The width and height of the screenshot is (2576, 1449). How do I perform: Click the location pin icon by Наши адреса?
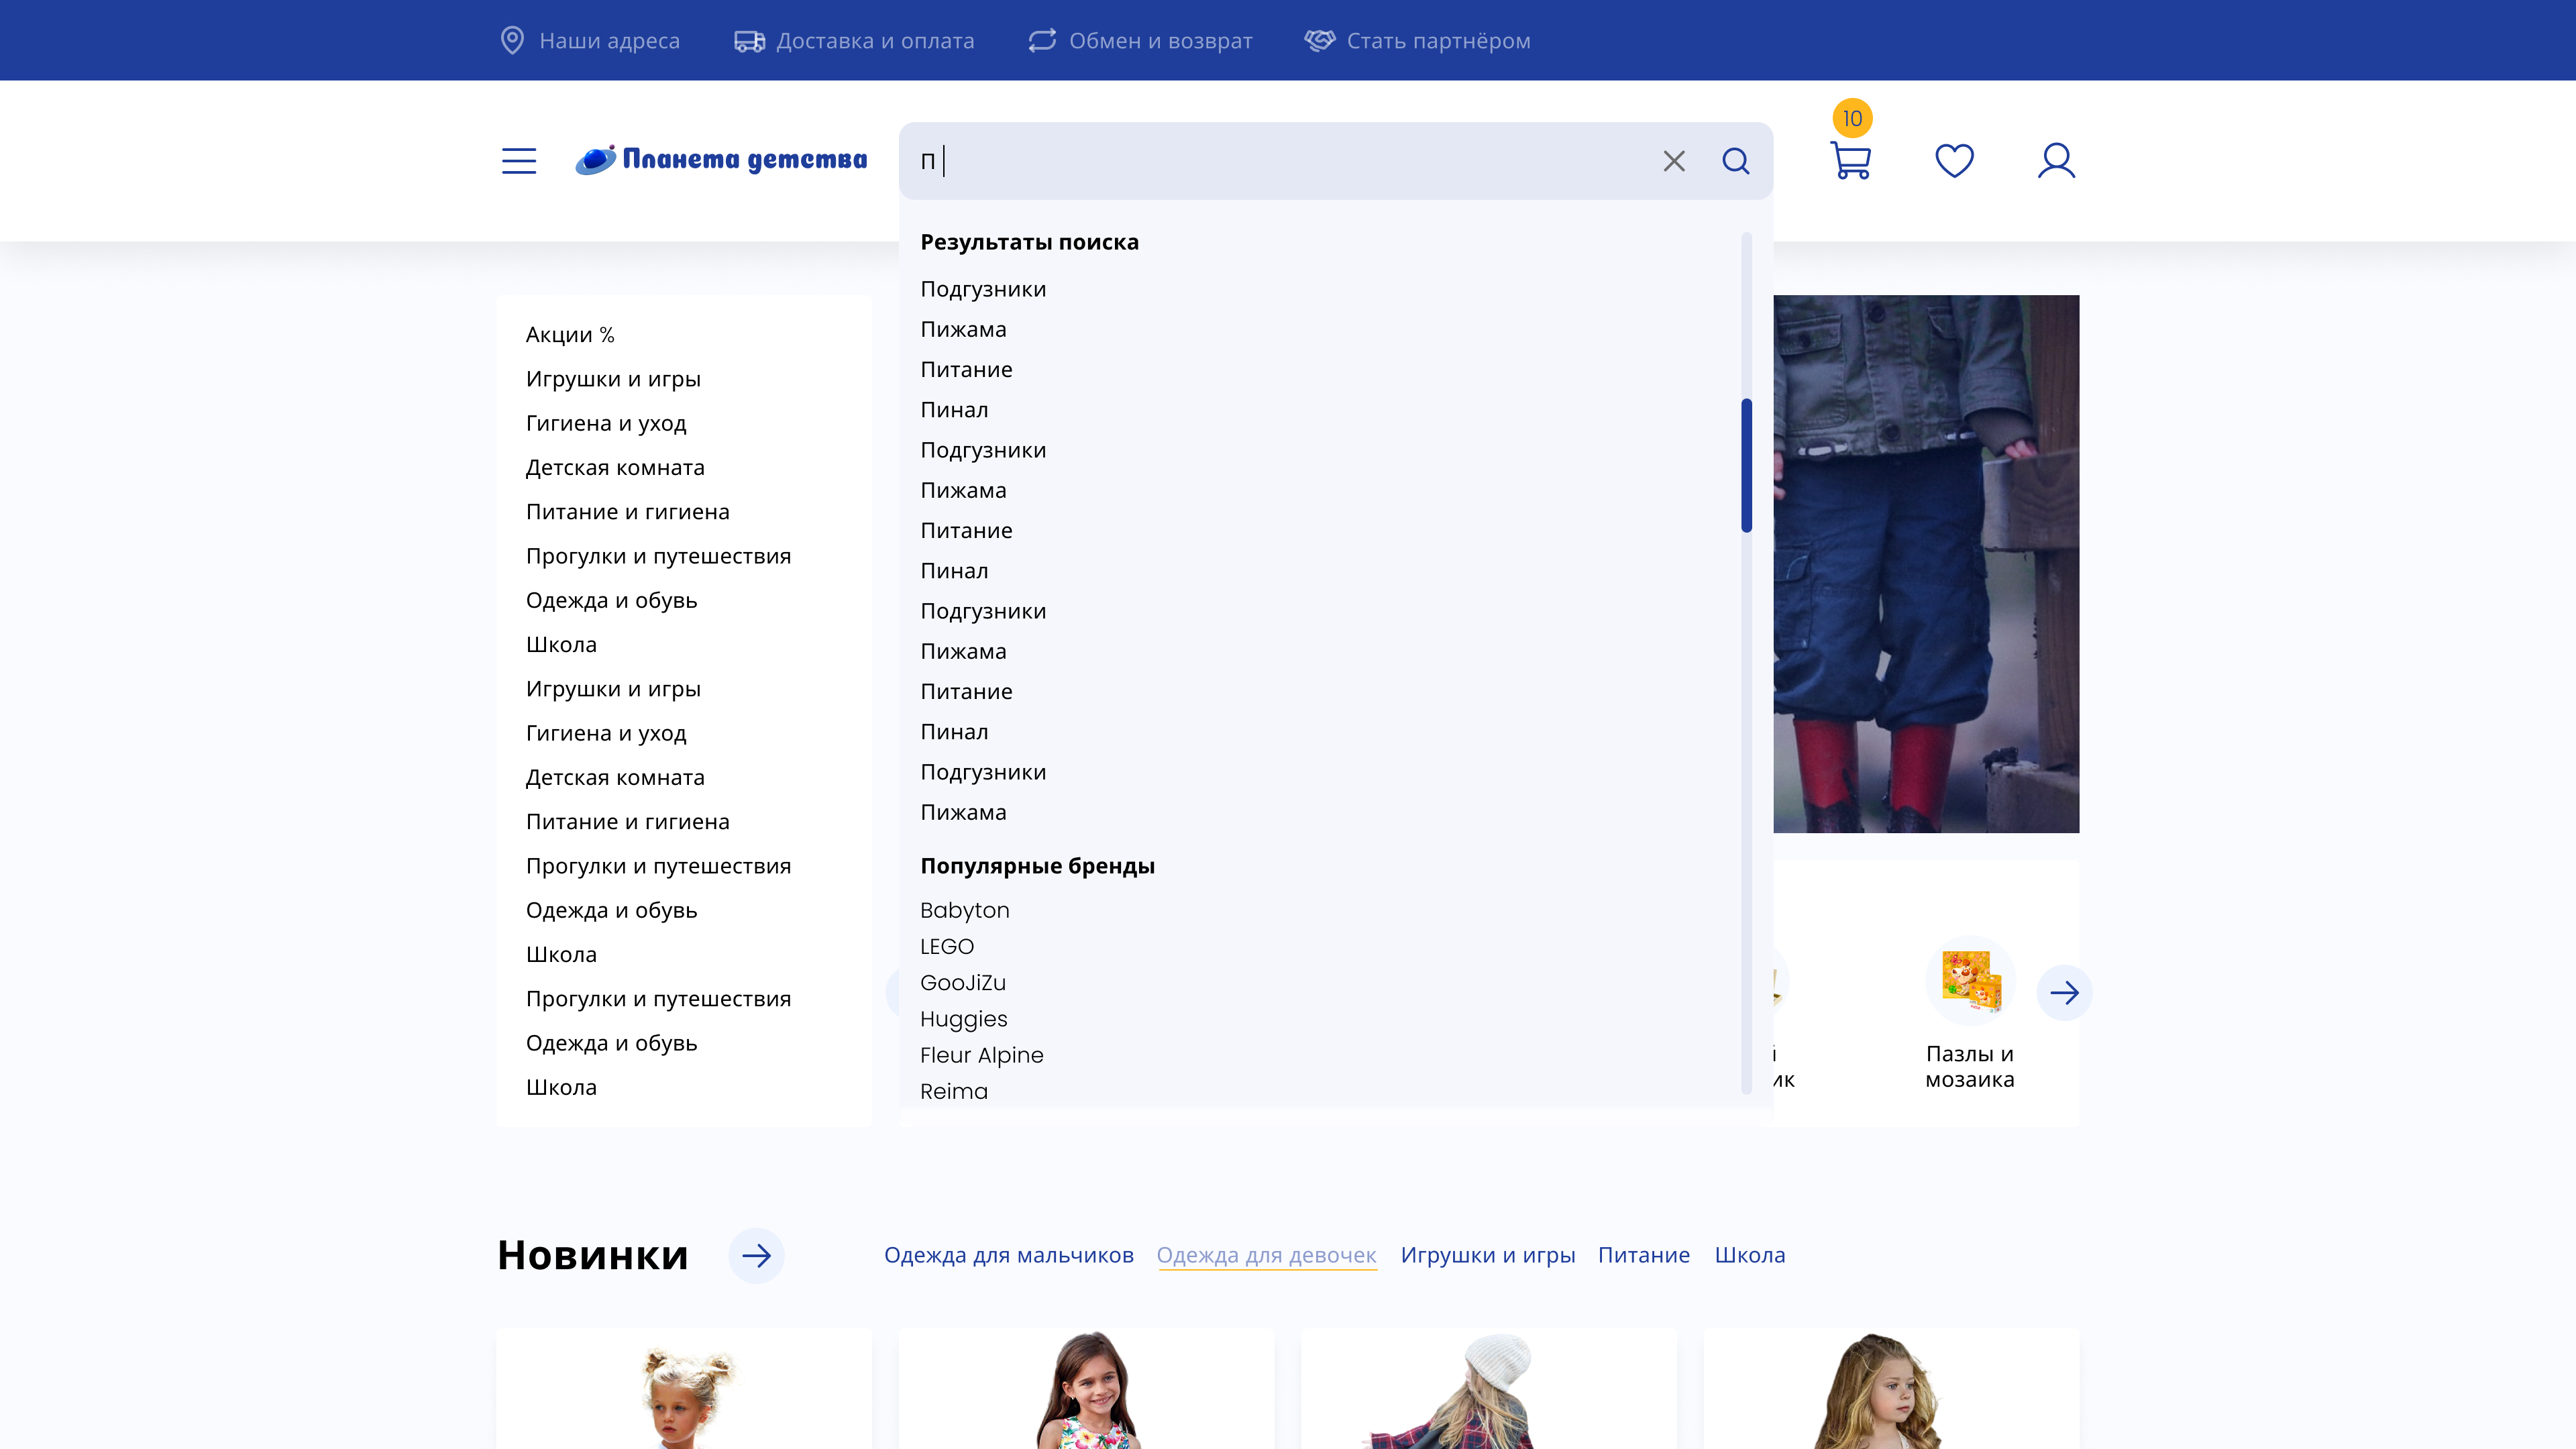tap(512, 40)
